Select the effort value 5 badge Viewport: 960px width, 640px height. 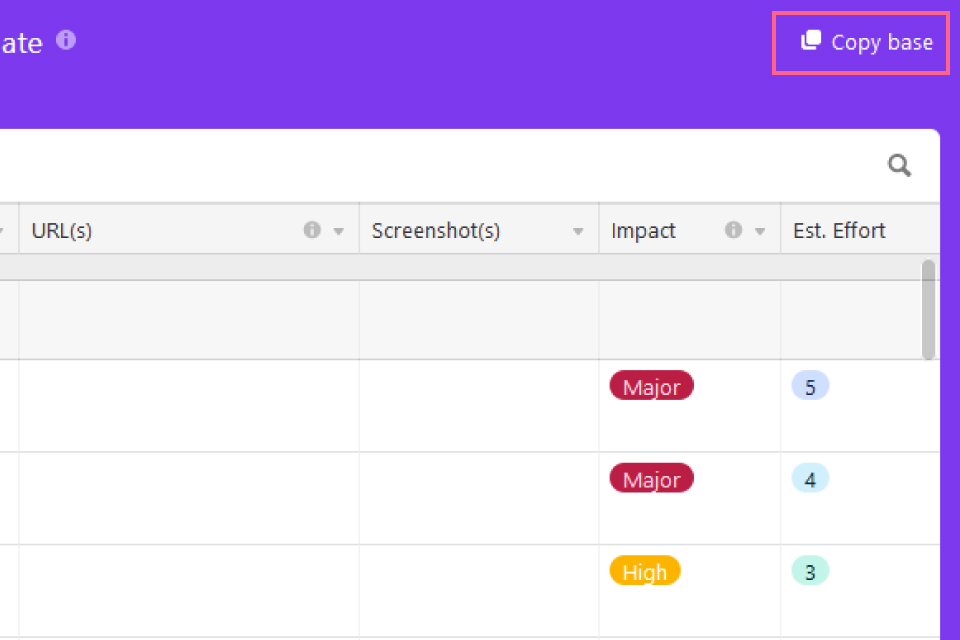point(810,386)
